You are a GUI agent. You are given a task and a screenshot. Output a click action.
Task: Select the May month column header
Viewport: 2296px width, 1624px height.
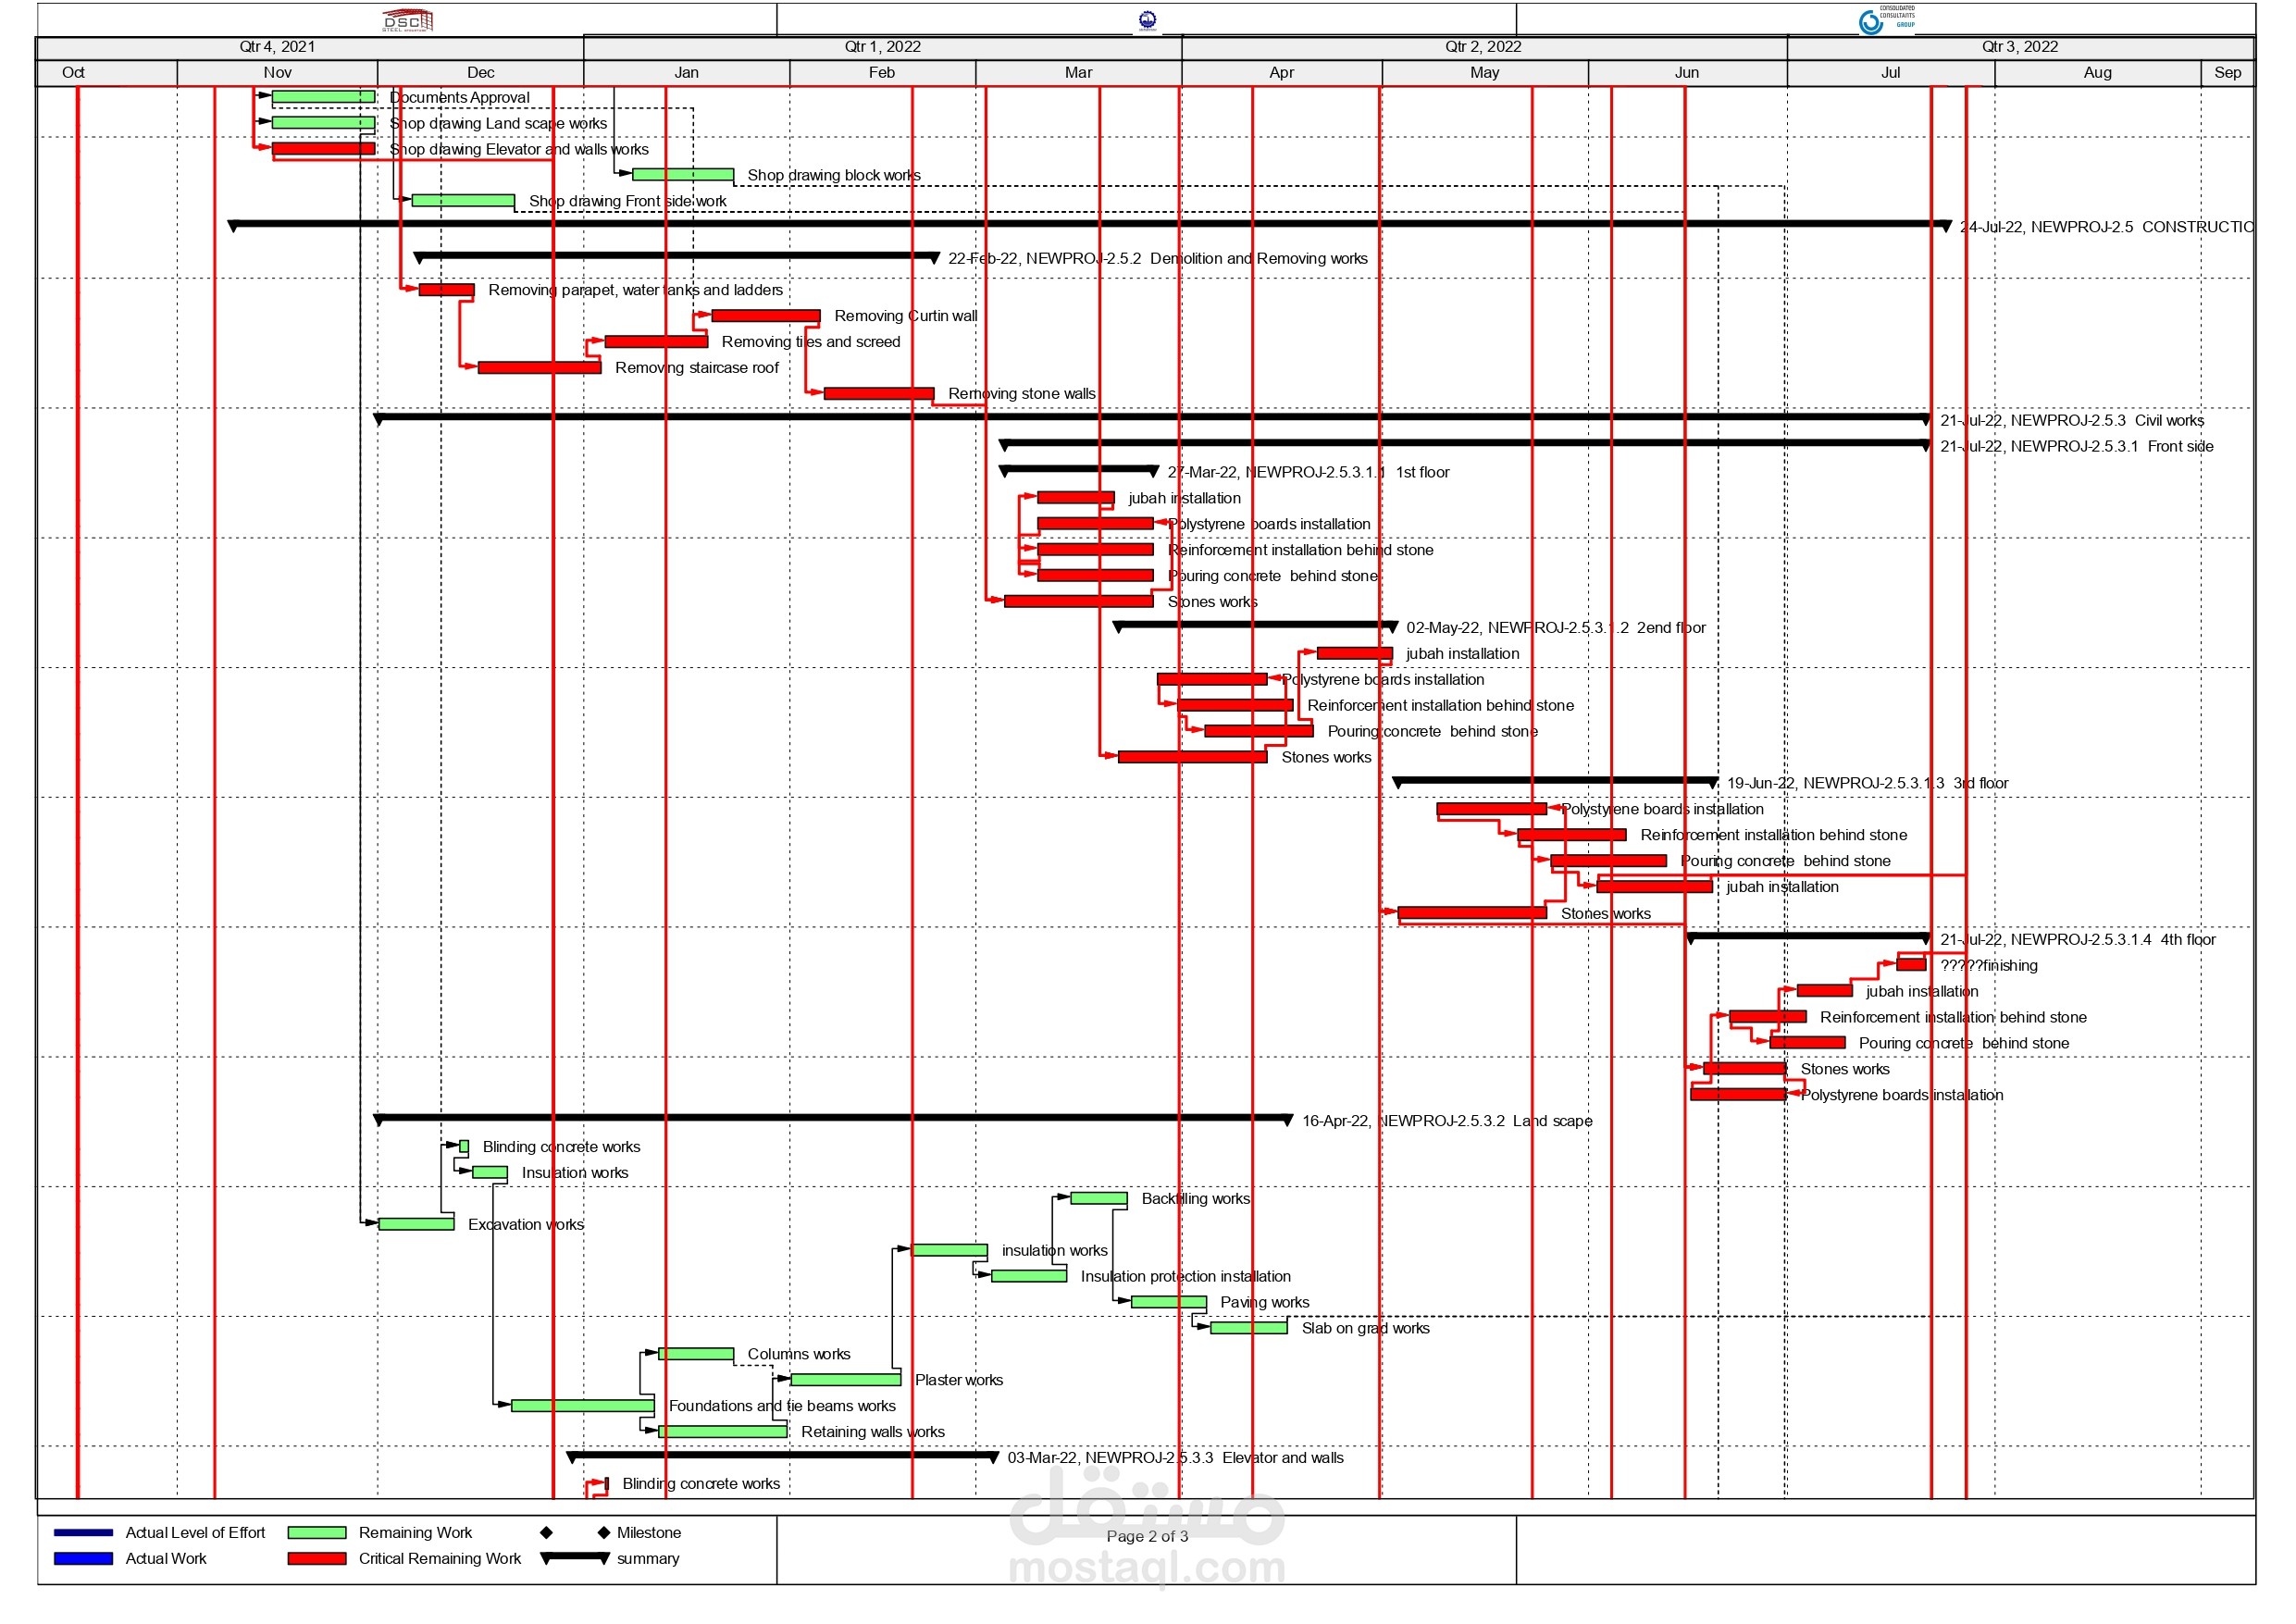click(x=1485, y=73)
